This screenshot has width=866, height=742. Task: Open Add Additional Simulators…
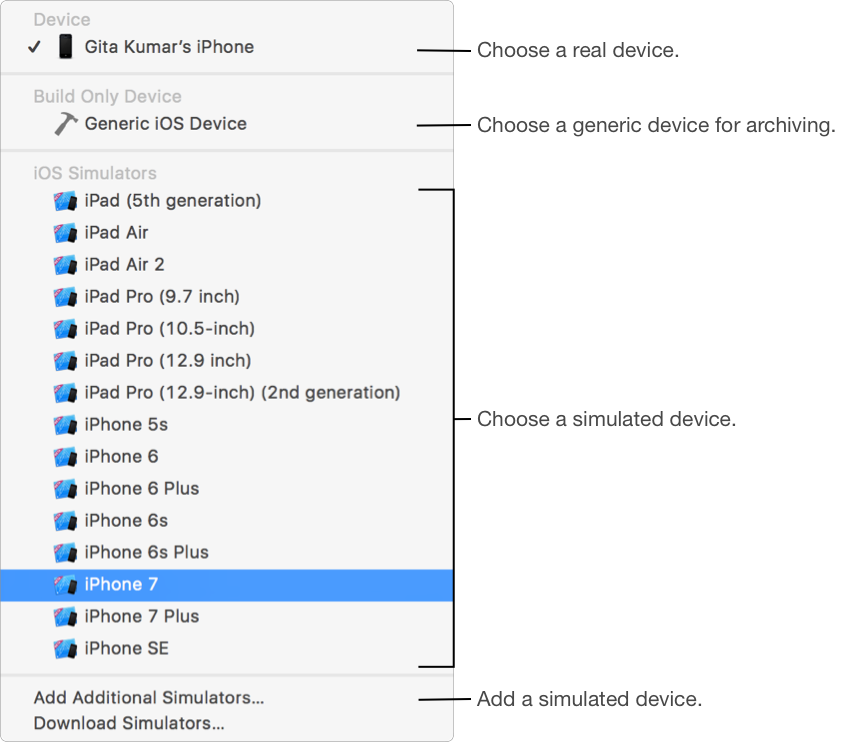click(x=149, y=698)
